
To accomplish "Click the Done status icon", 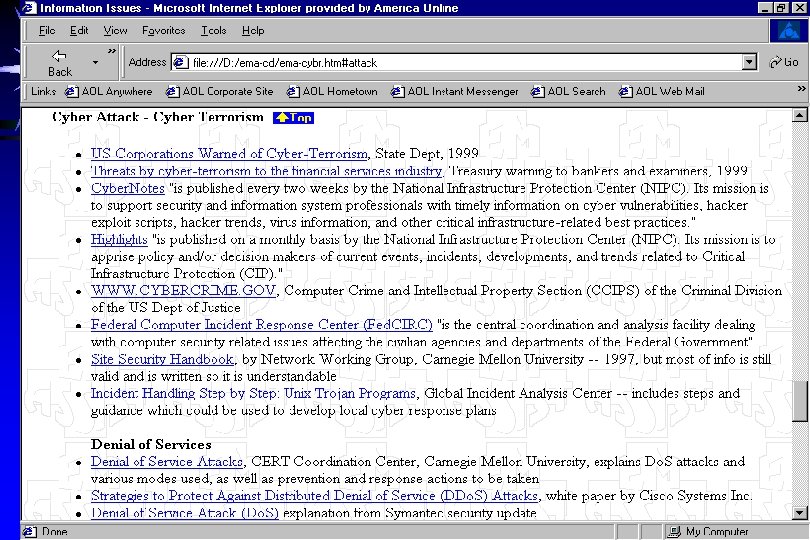I will tap(29, 531).
